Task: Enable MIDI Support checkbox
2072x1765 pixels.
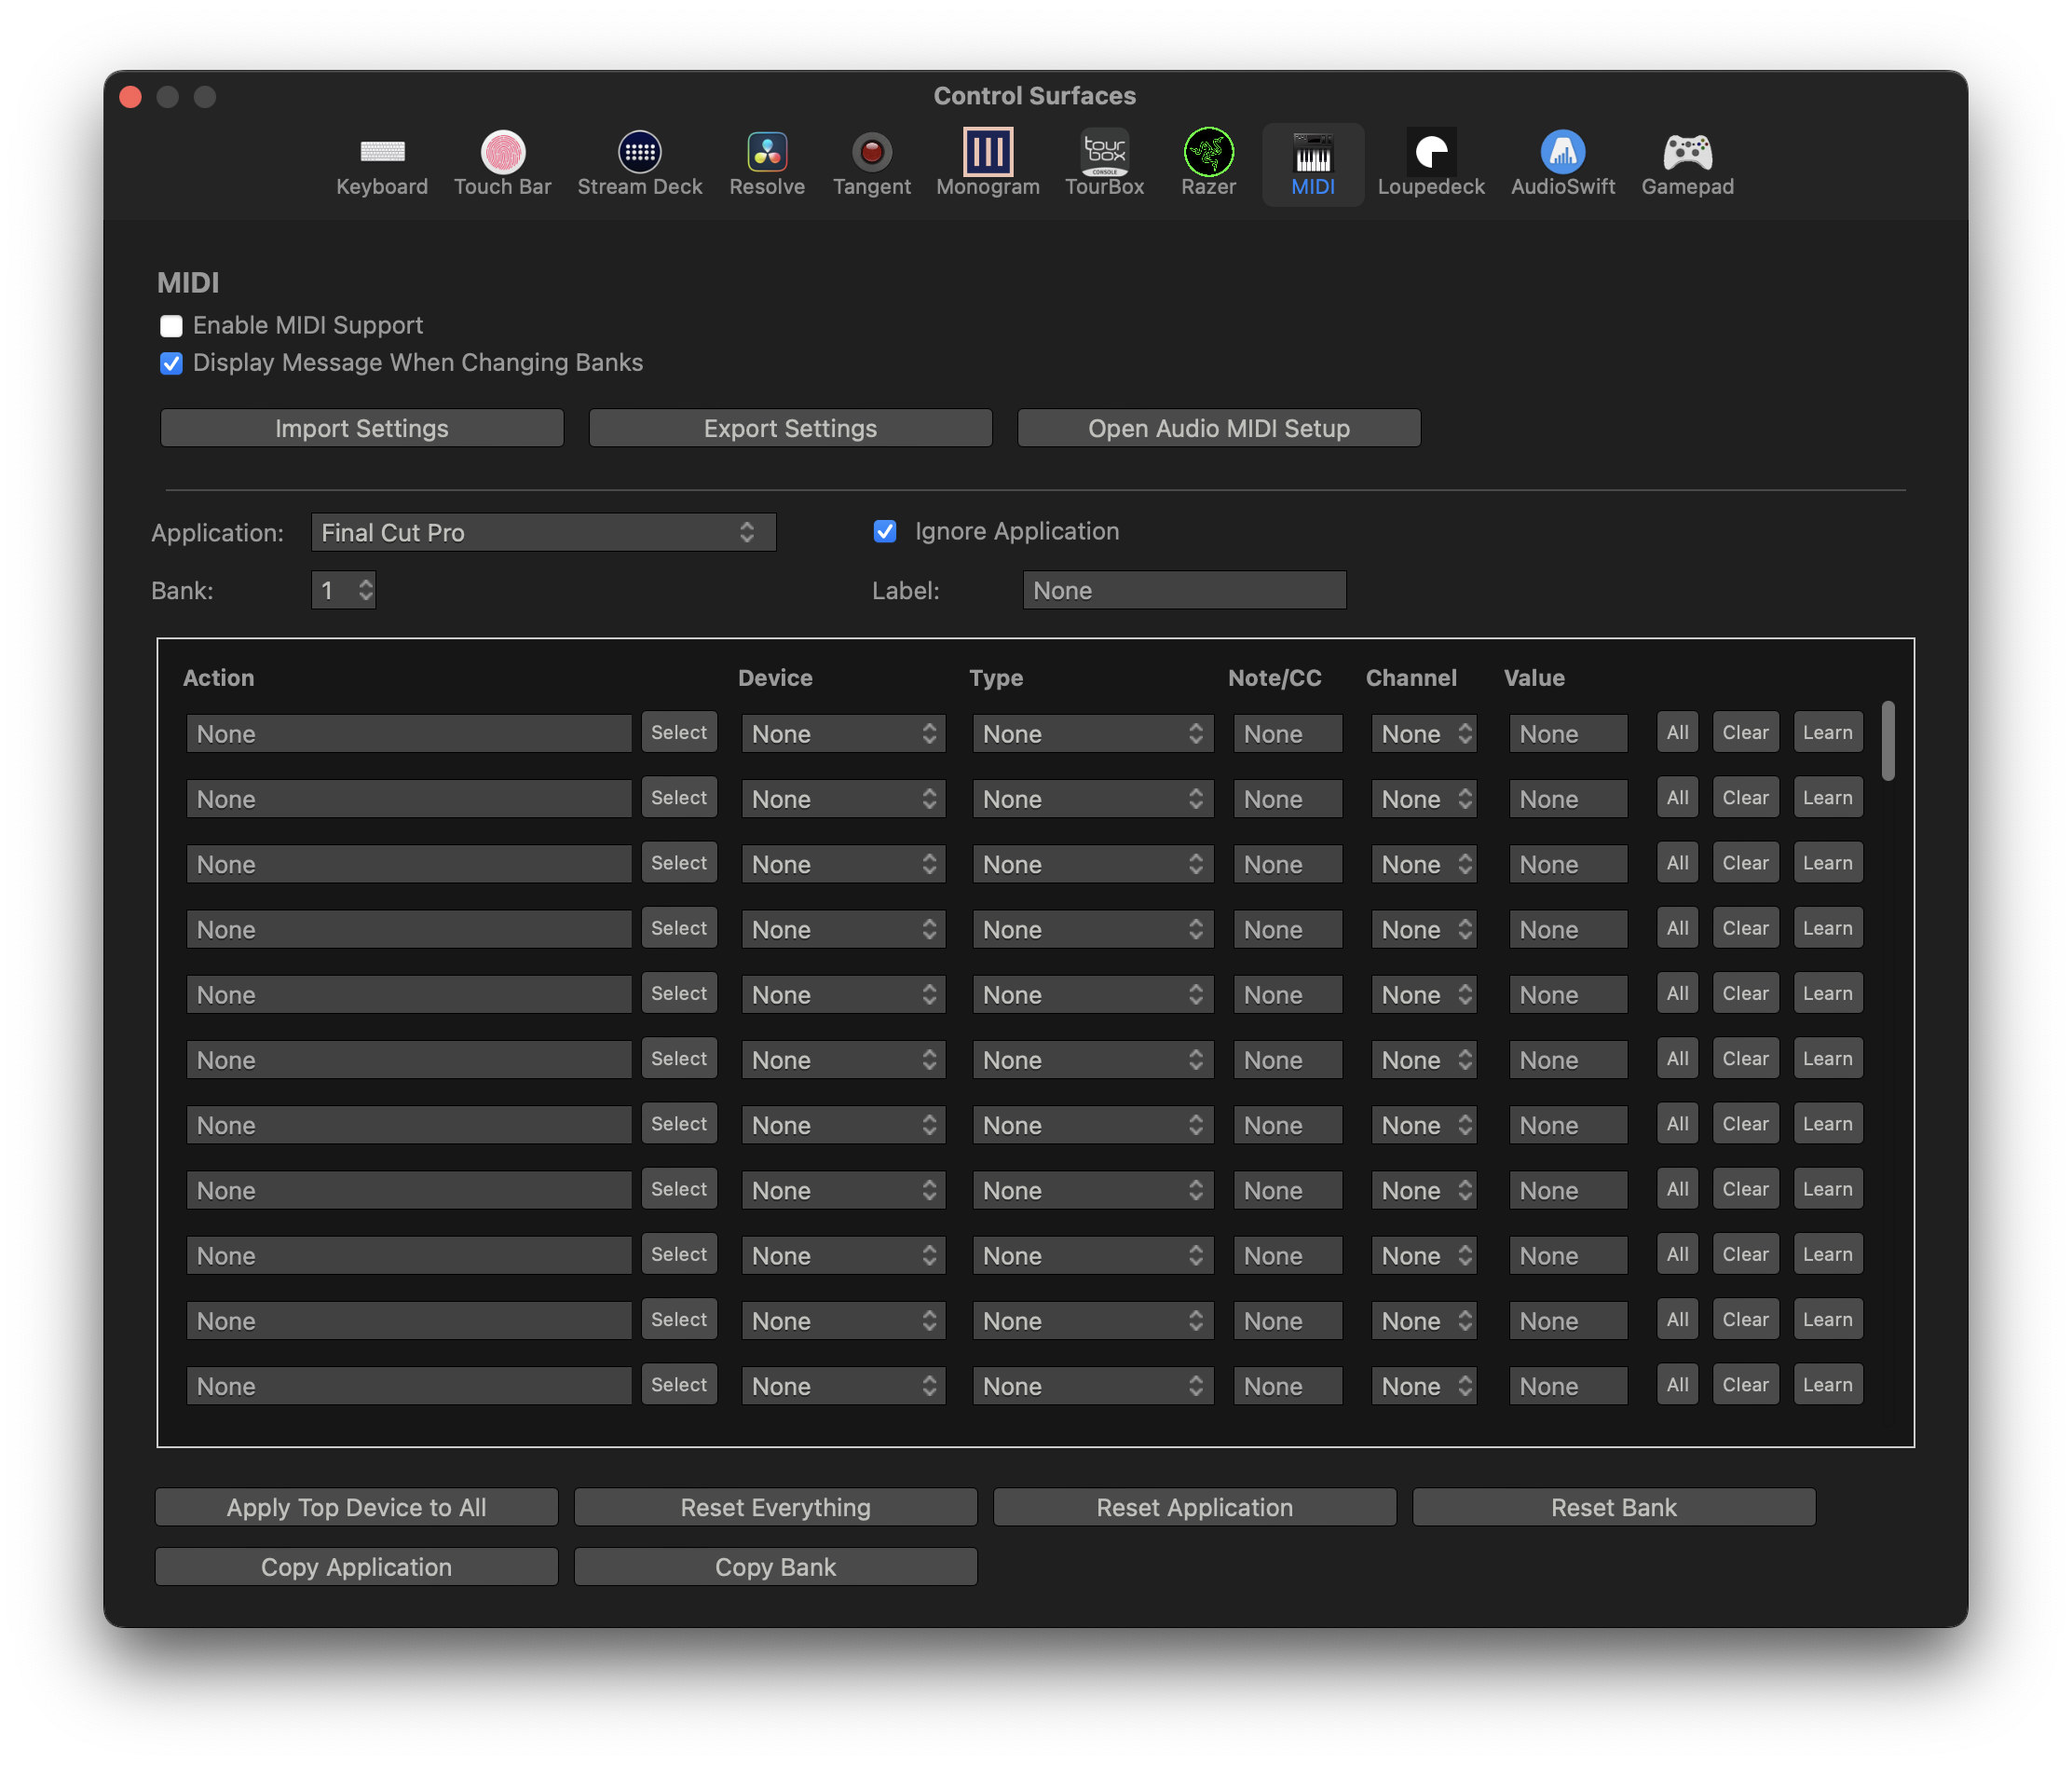Action: coord(171,326)
